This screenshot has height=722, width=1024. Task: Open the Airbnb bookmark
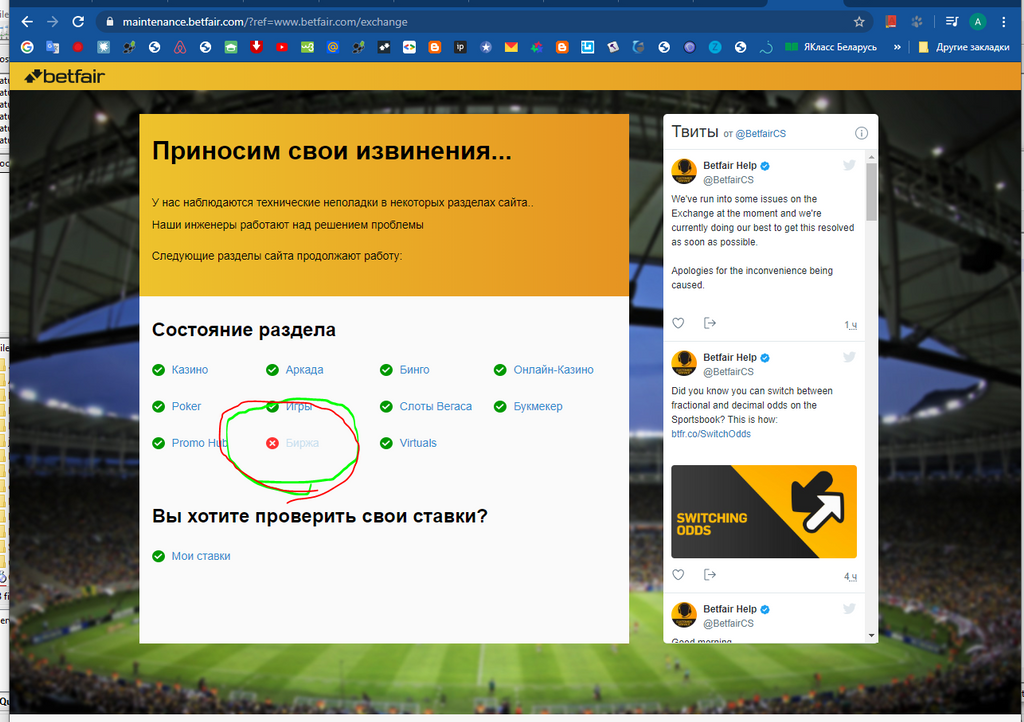tap(182, 46)
